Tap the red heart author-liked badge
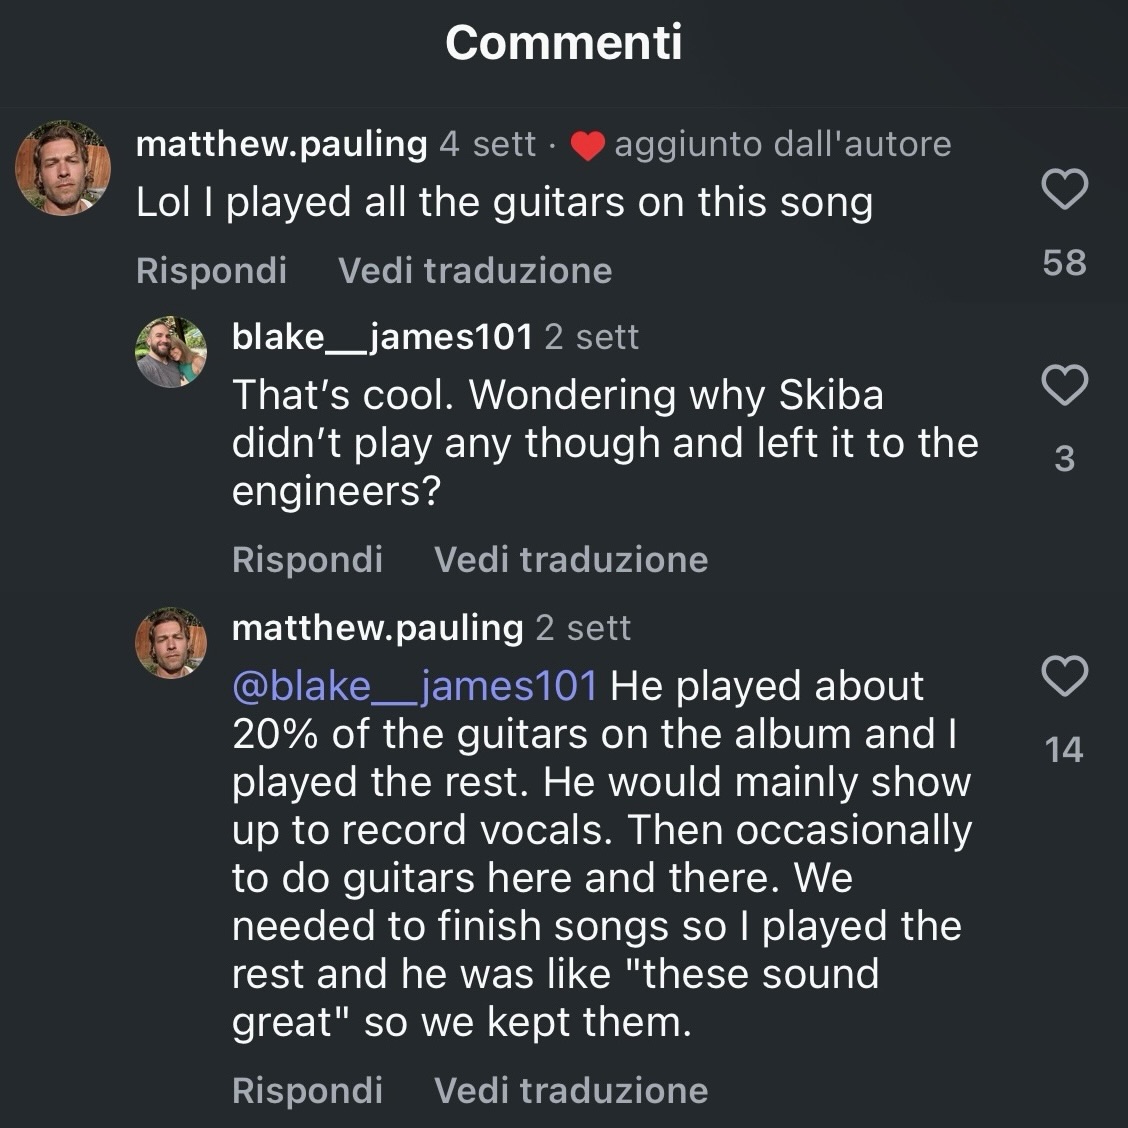 [587, 146]
